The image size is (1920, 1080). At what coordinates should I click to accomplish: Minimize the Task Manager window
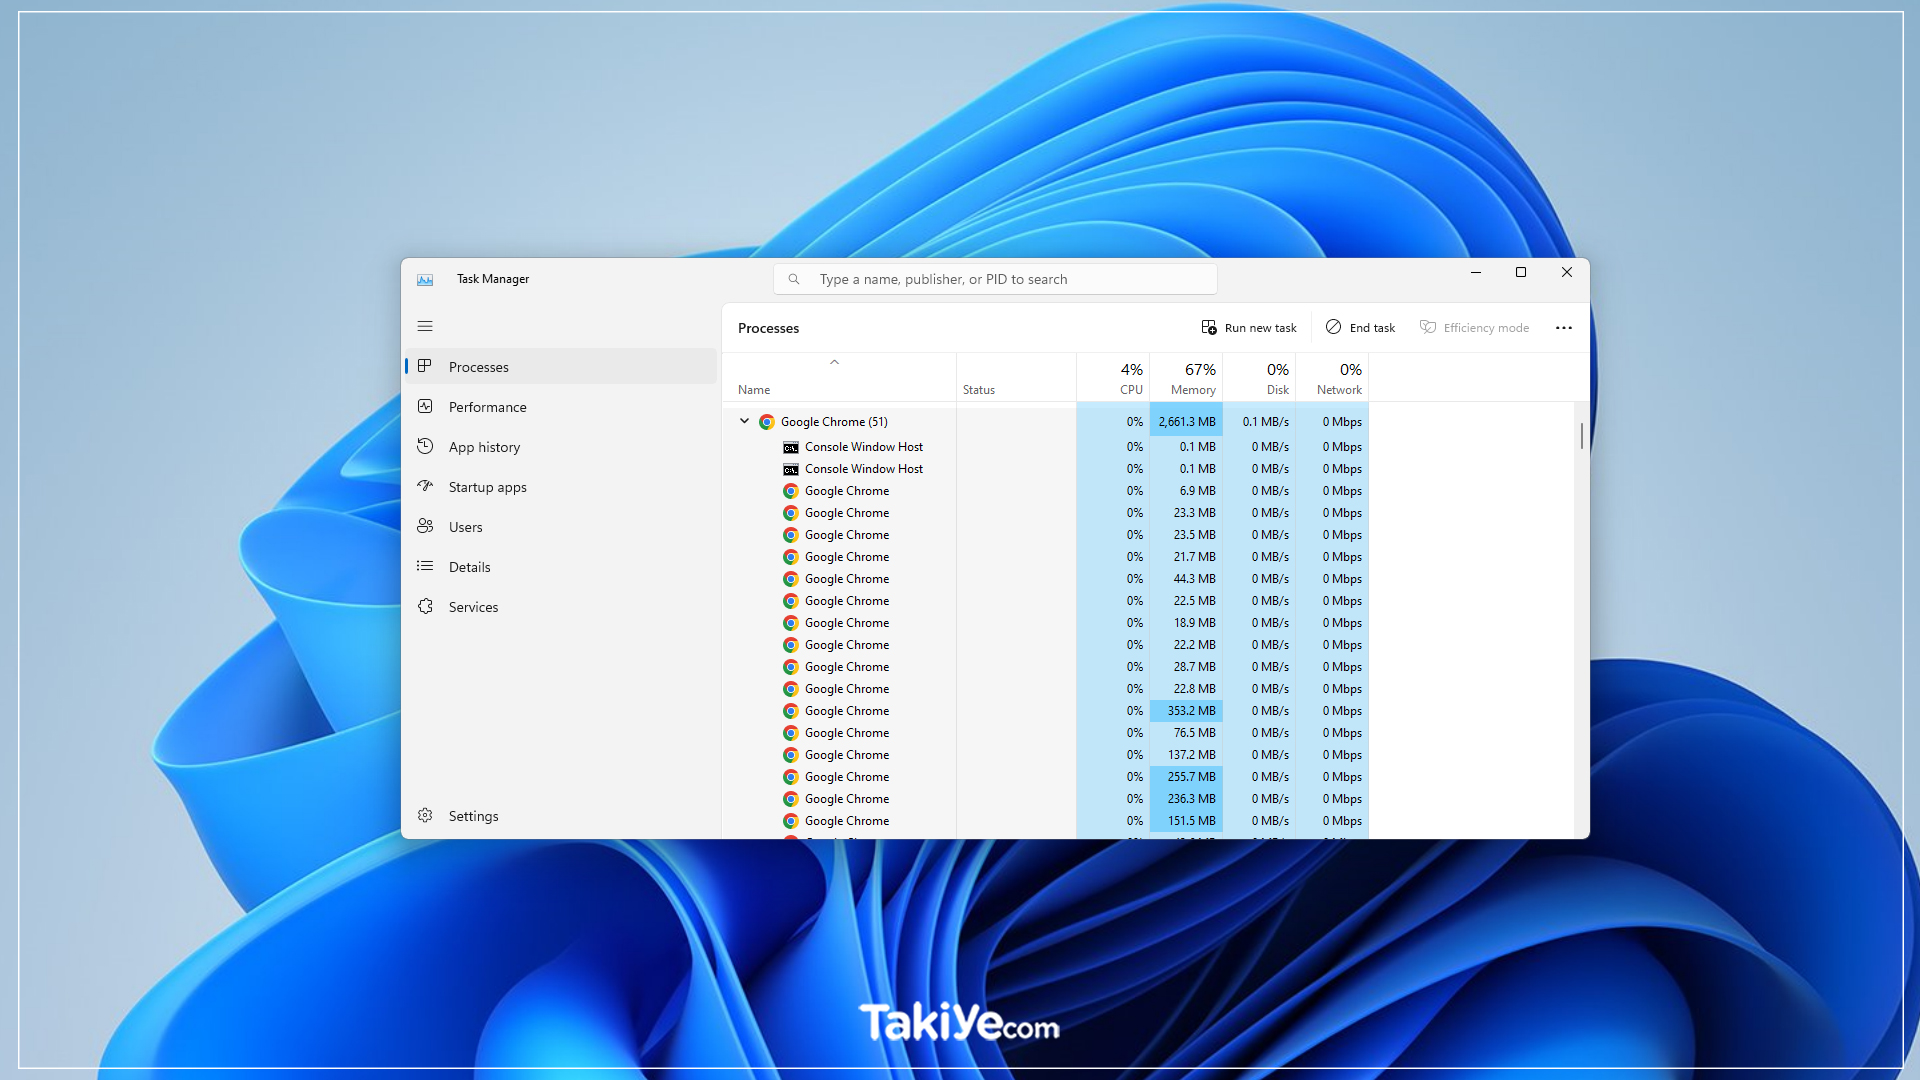1475,272
